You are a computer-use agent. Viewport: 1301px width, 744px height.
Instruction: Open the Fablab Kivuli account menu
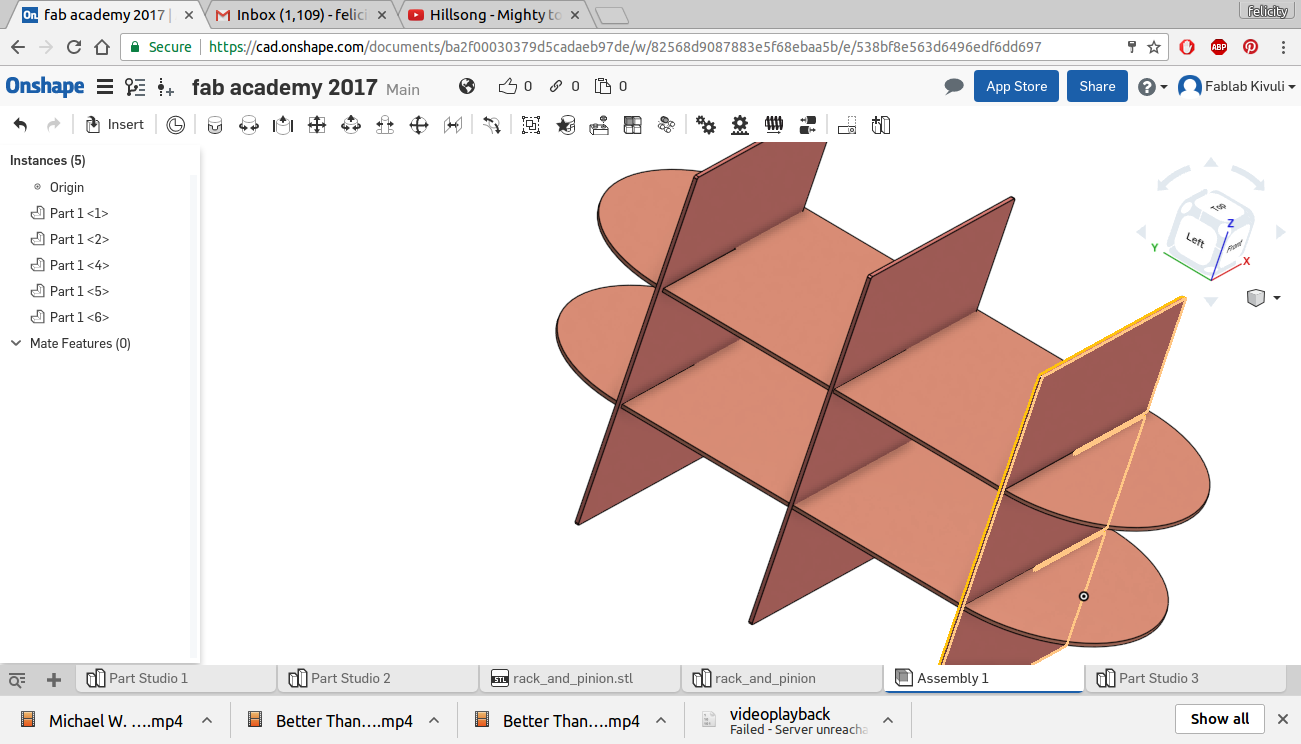coord(1237,87)
